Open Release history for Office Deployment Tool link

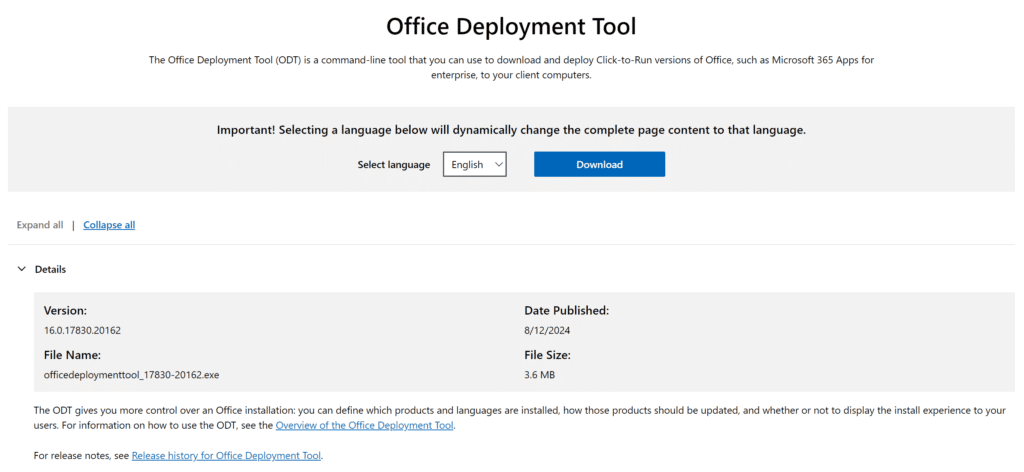(227, 456)
